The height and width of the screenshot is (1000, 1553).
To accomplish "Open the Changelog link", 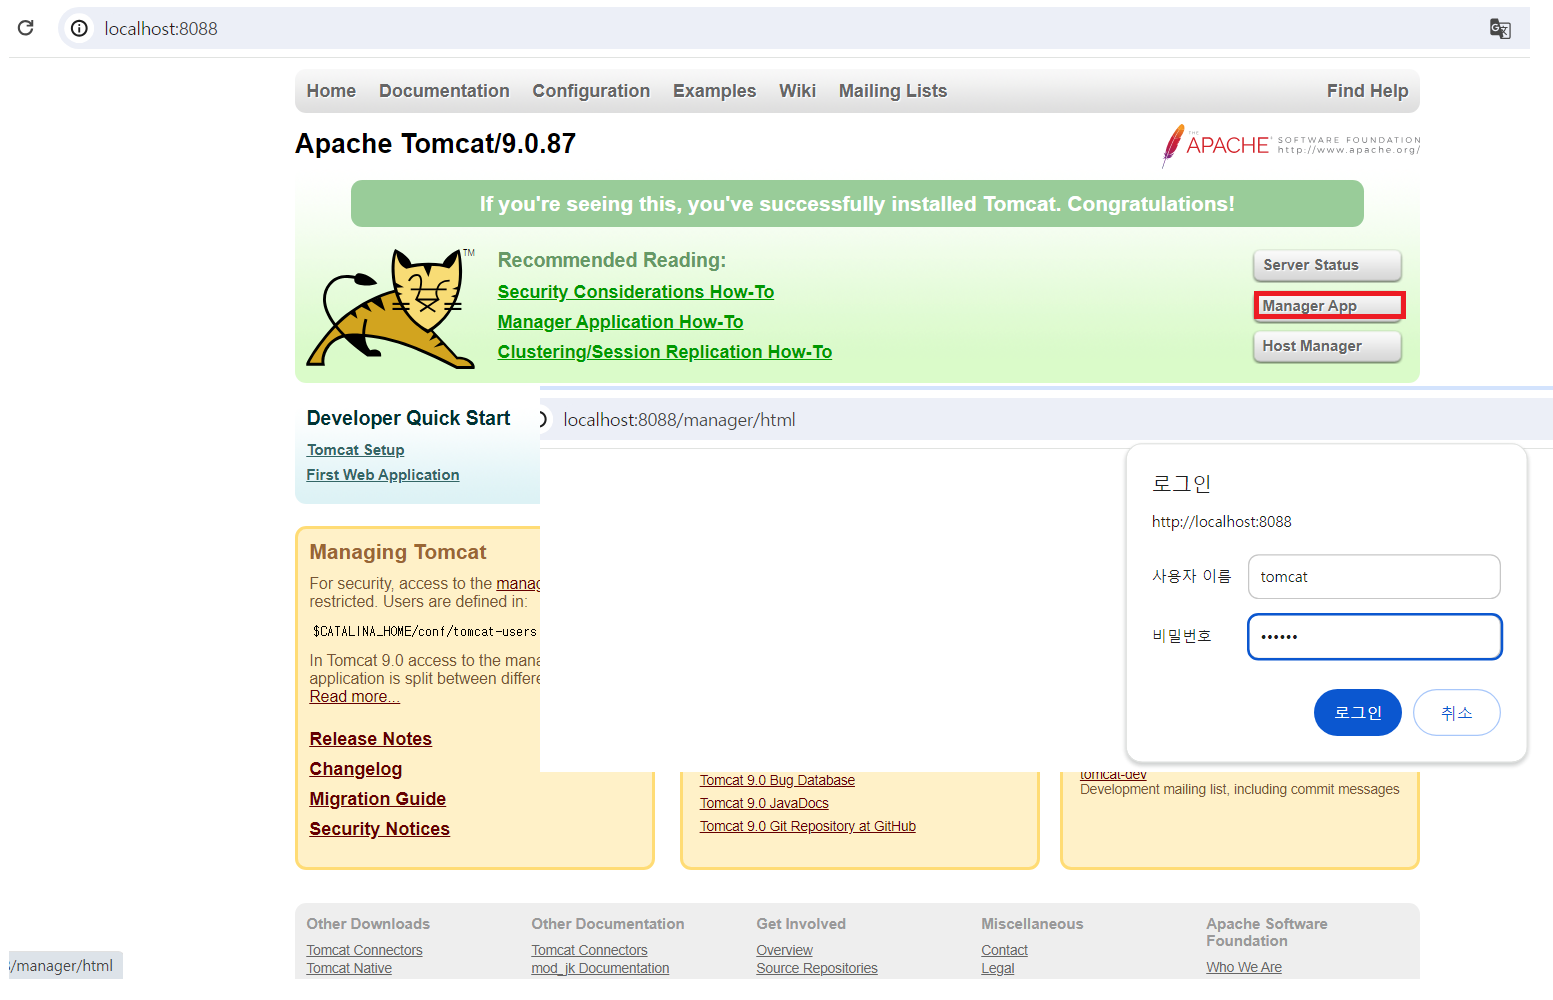I will 355,769.
